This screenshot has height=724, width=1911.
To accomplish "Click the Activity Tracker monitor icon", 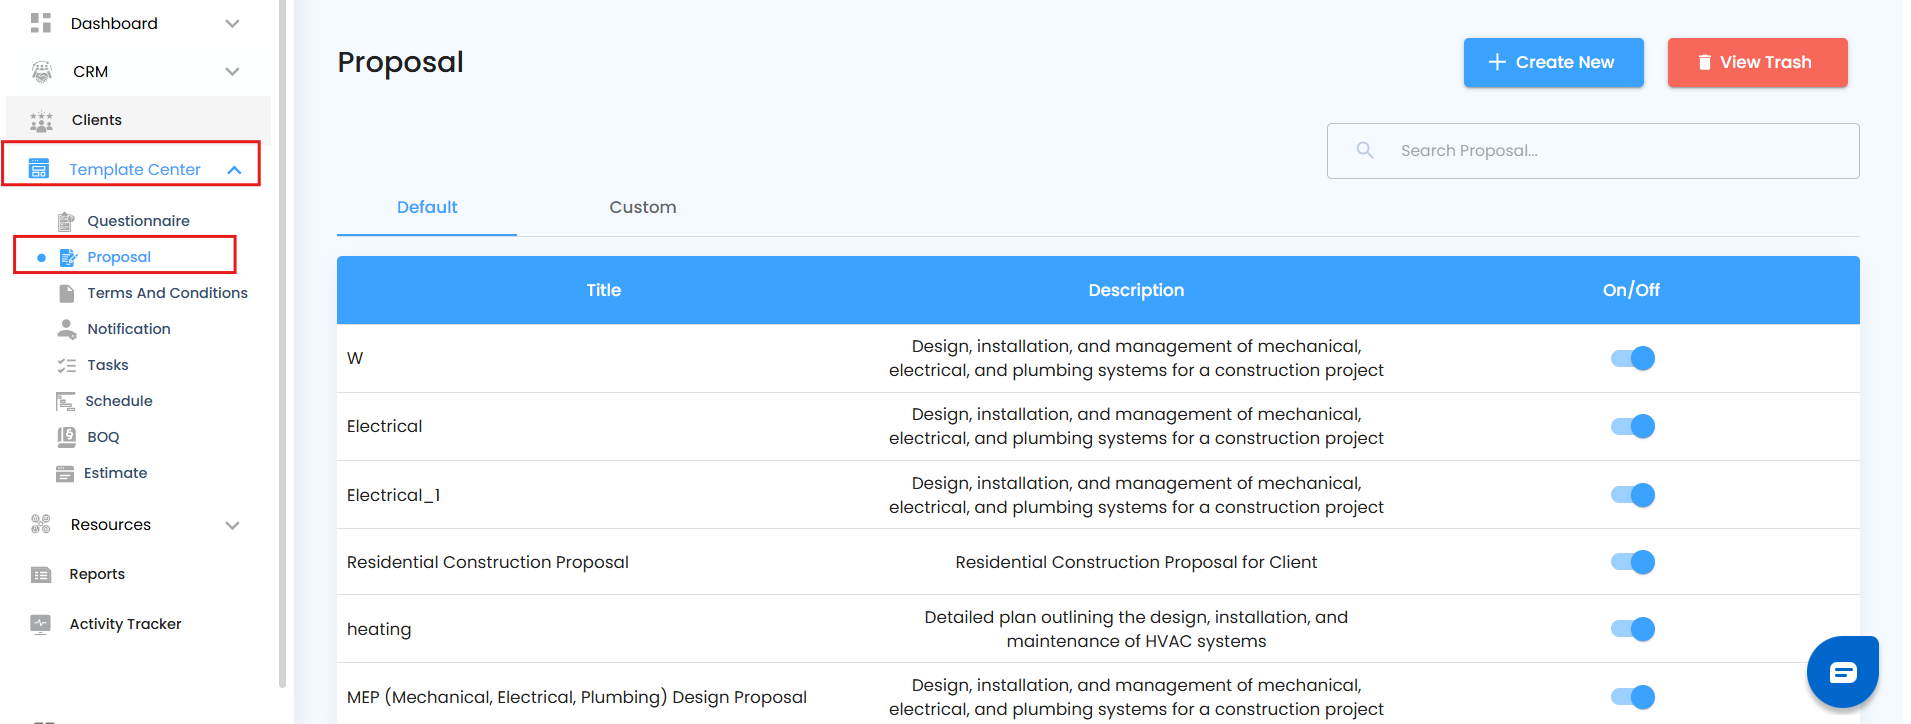I will [x=41, y=624].
